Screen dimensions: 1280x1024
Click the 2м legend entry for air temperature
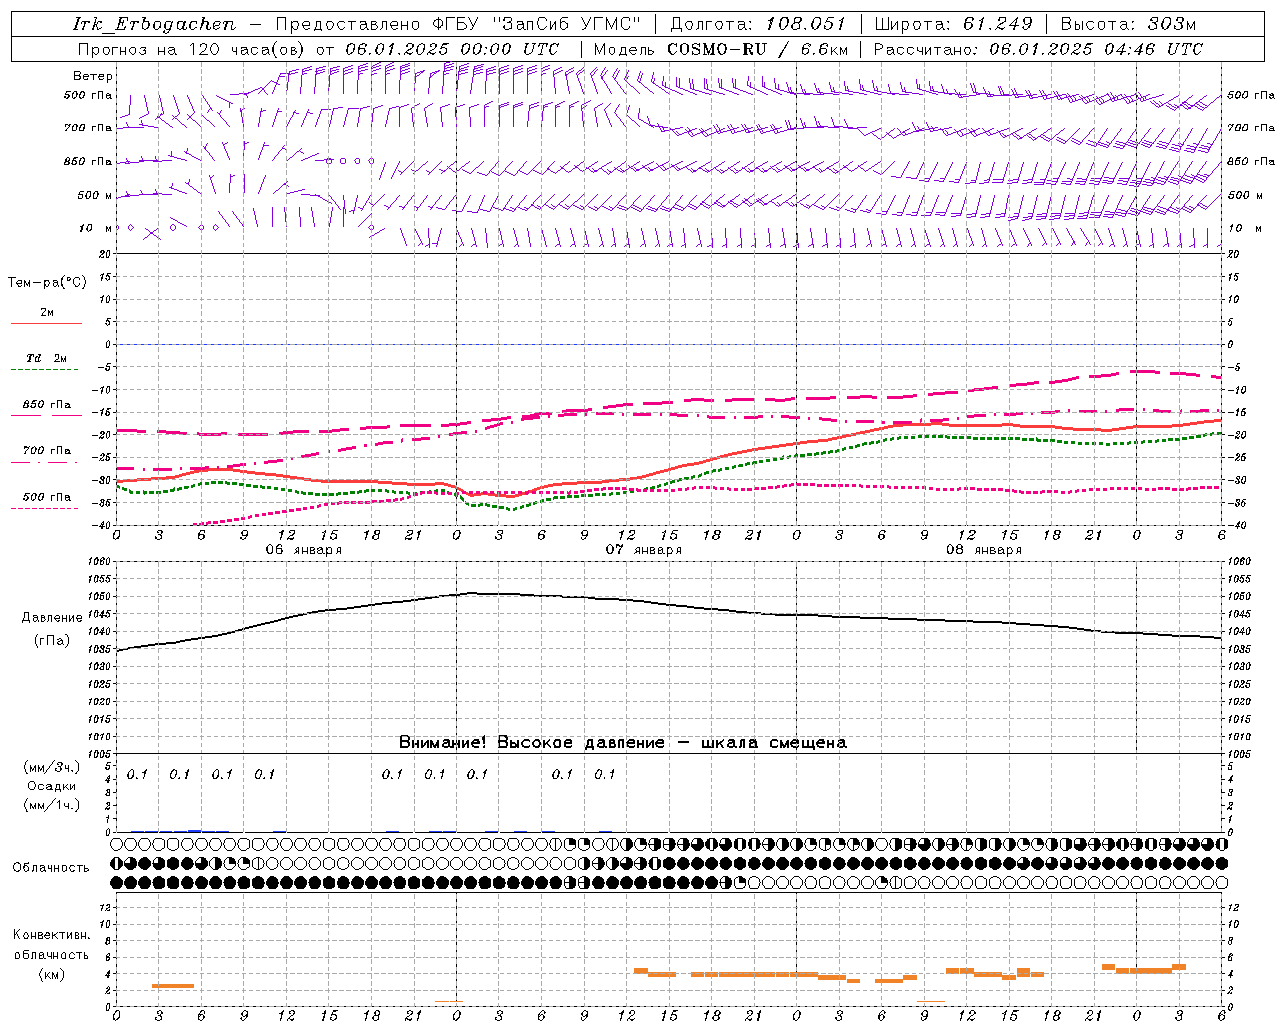pyautogui.click(x=47, y=313)
